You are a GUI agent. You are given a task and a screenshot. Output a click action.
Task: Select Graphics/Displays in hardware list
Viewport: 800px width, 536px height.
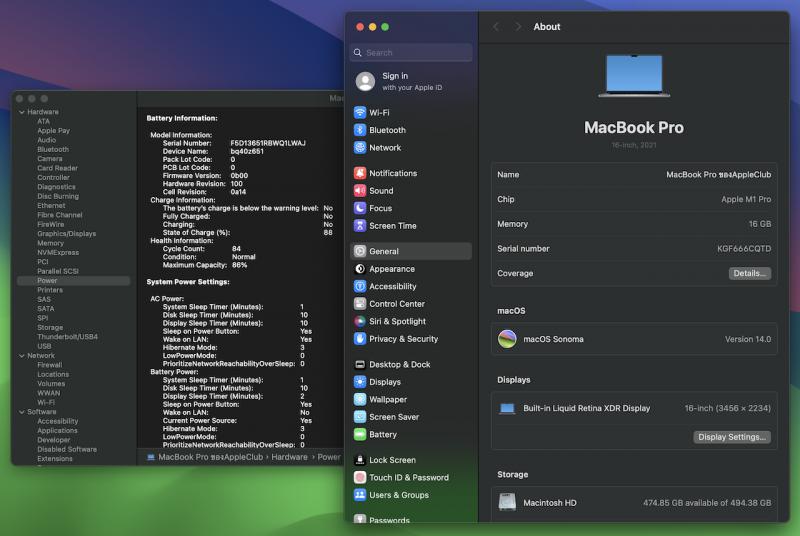[x=66, y=234]
